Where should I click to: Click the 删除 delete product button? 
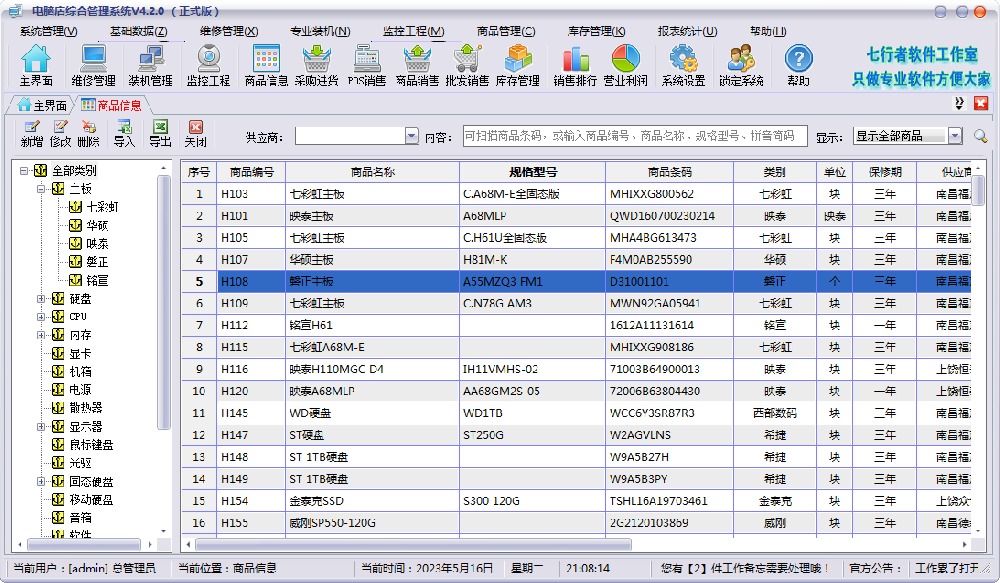point(88,134)
